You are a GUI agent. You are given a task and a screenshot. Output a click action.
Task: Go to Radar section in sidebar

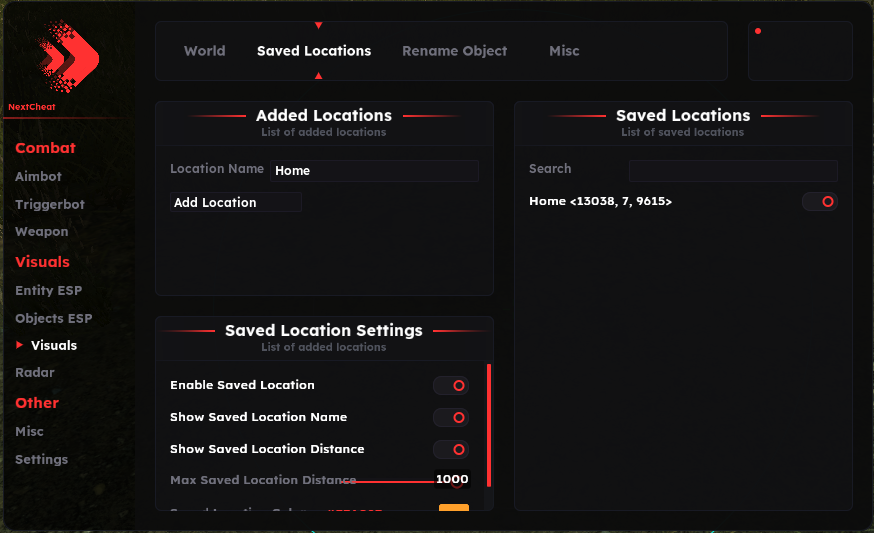(35, 372)
